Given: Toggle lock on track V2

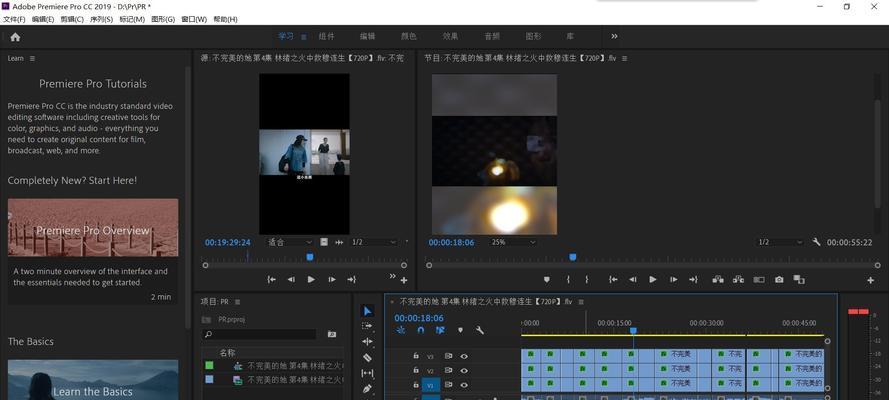Looking at the screenshot, I should 416,370.
